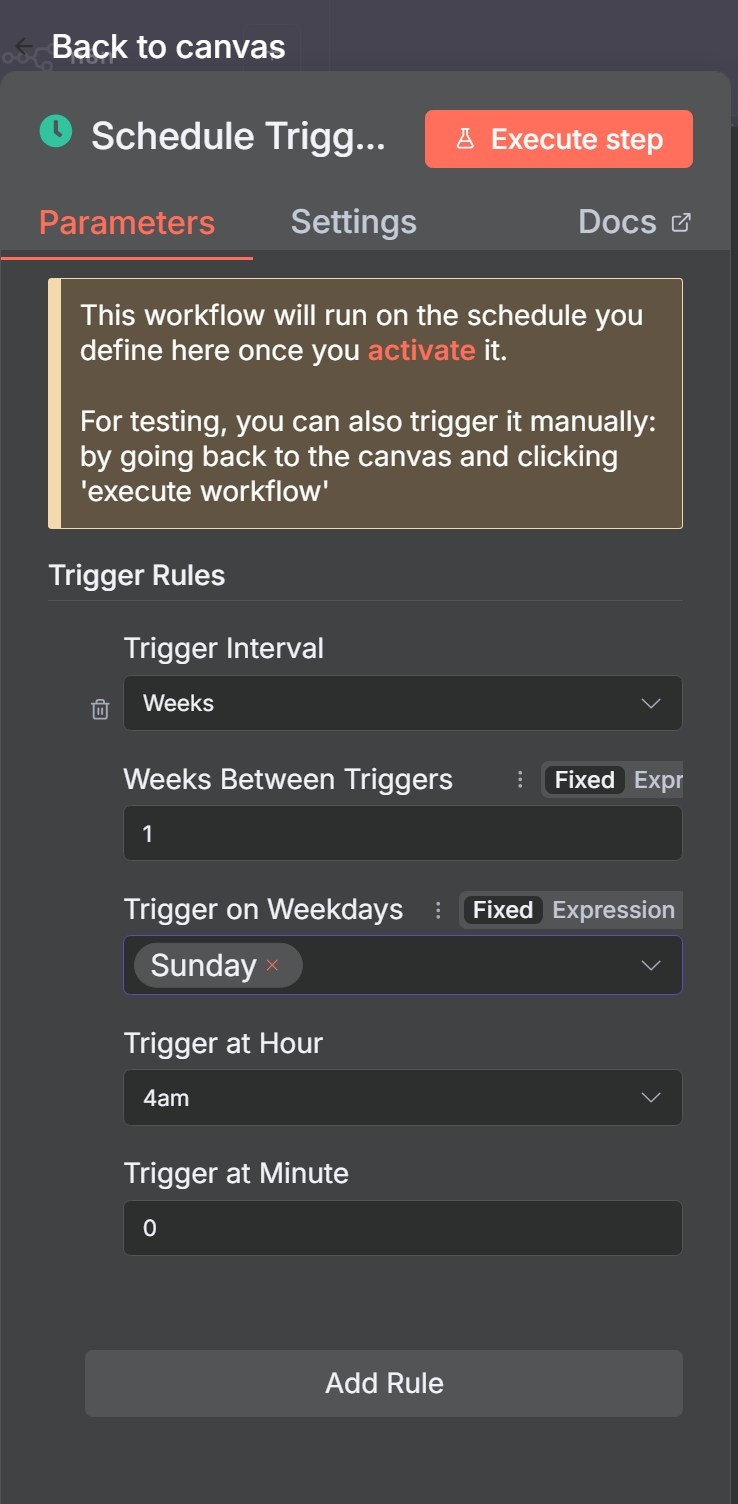Expand the Trigger on Weekdays dropdown
738x1504 pixels.
point(651,965)
